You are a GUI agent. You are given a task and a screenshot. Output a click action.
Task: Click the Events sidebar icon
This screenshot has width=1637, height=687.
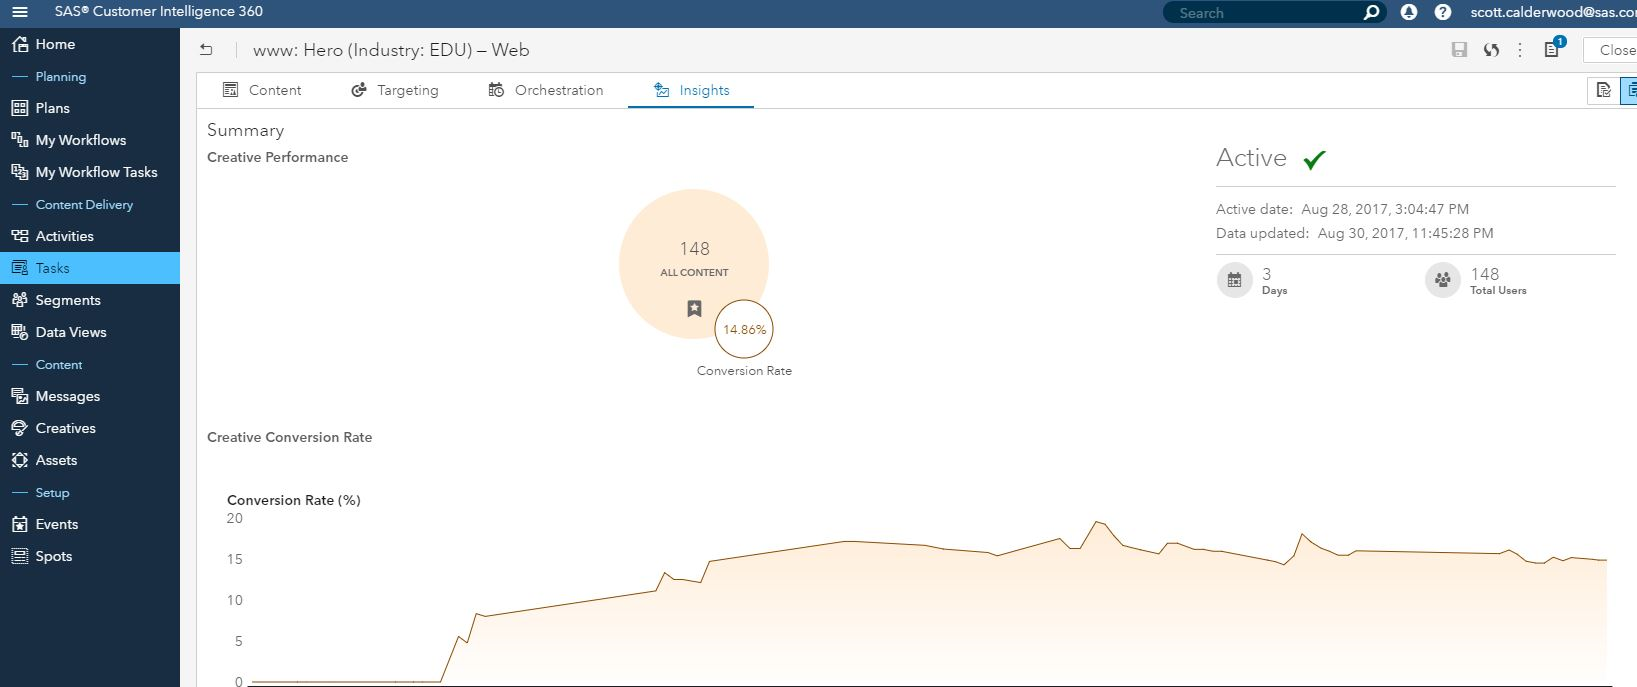pyautogui.click(x=19, y=524)
